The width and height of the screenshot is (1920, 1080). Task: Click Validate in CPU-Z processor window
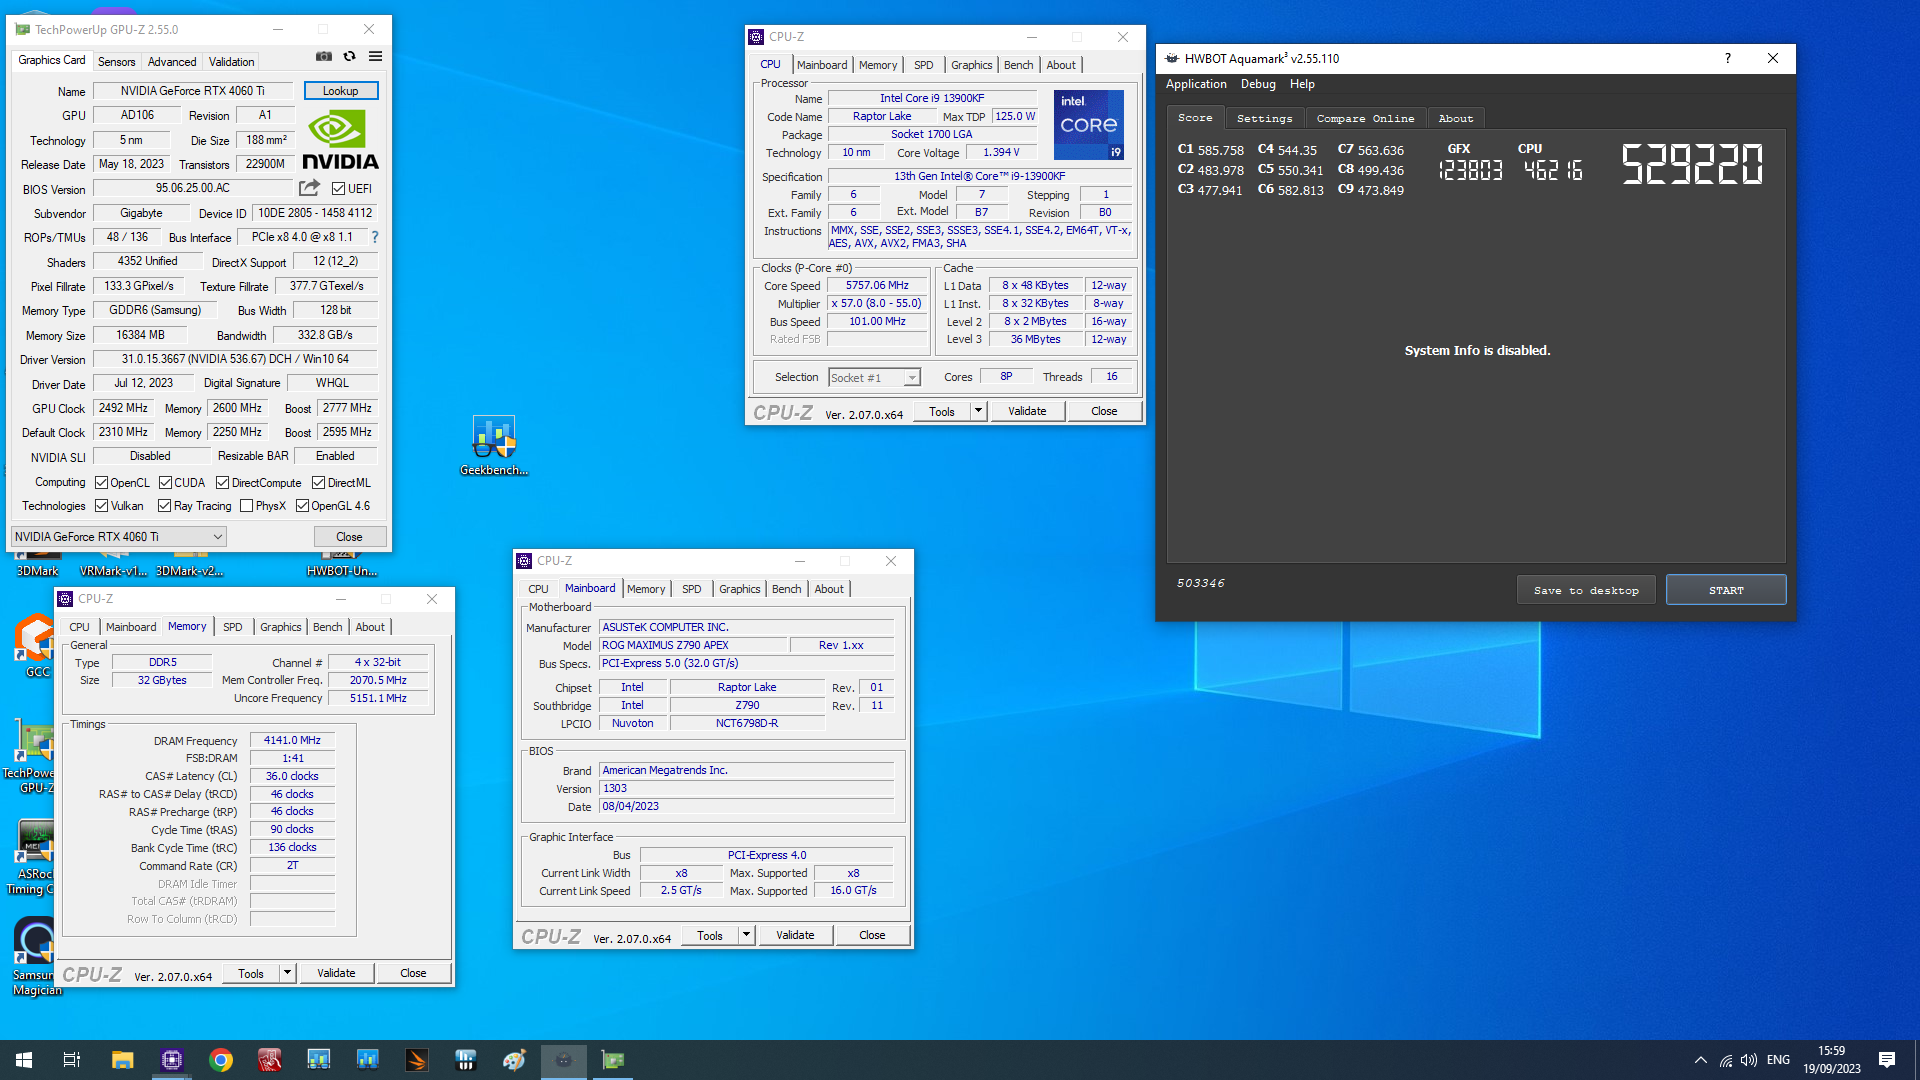click(1027, 411)
